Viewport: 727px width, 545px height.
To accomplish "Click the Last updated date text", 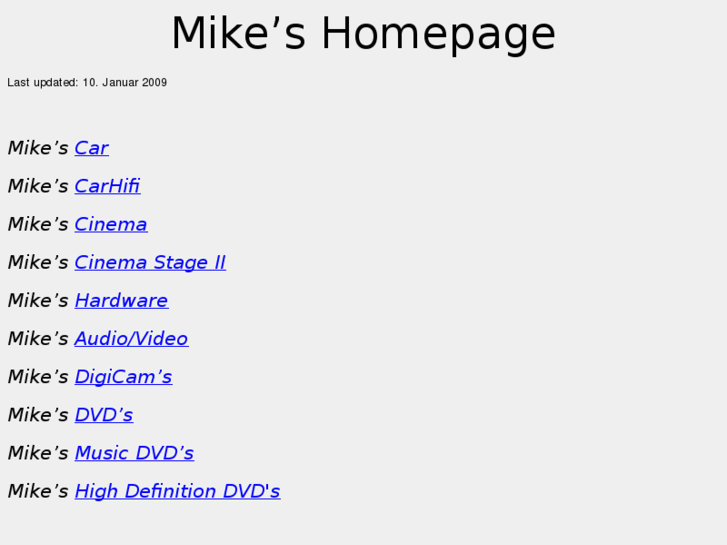I will point(87,82).
